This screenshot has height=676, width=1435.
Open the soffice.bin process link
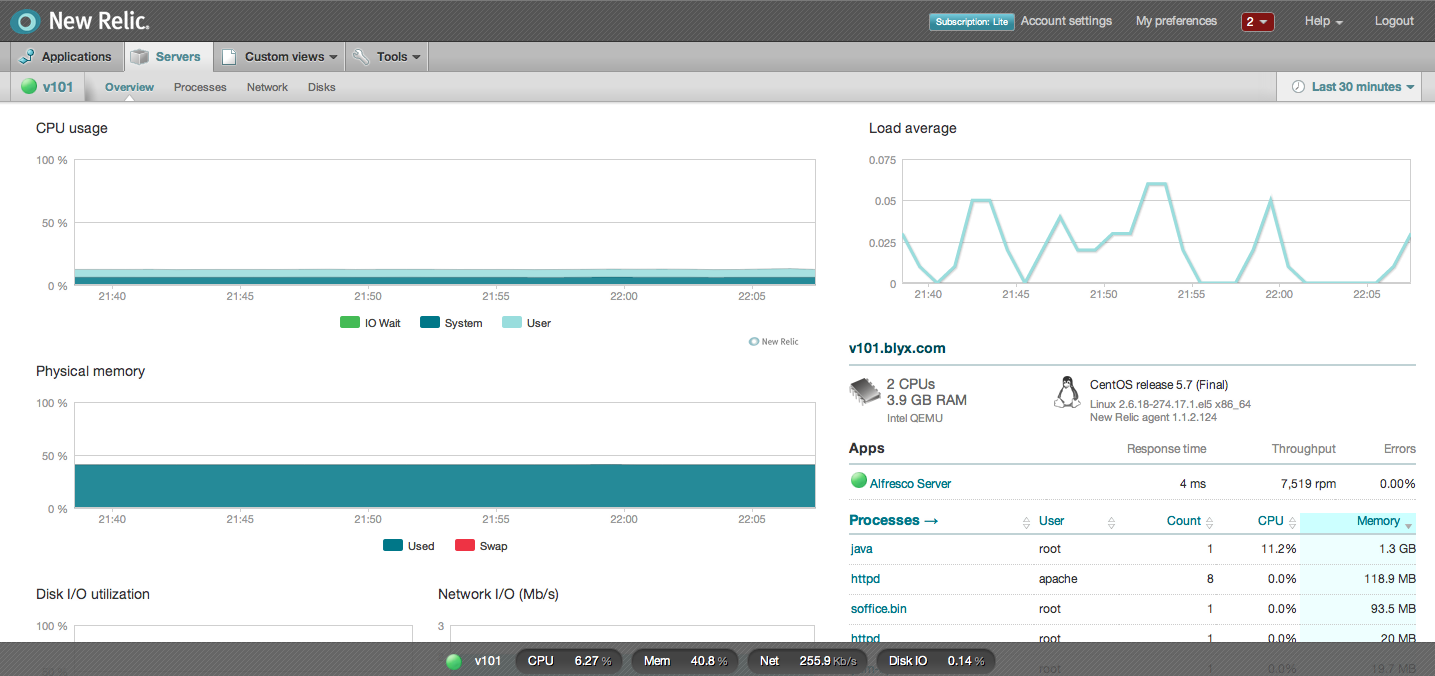tap(879, 608)
